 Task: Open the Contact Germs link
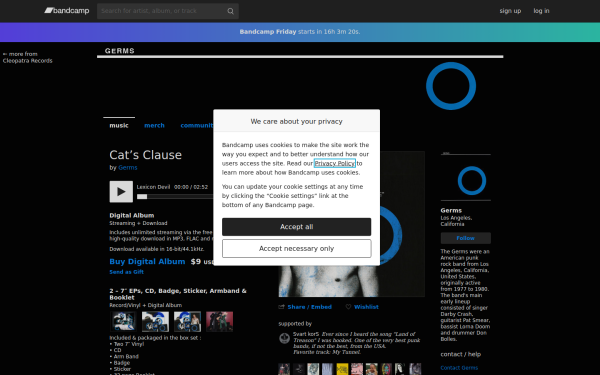click(x=459, y=368)
